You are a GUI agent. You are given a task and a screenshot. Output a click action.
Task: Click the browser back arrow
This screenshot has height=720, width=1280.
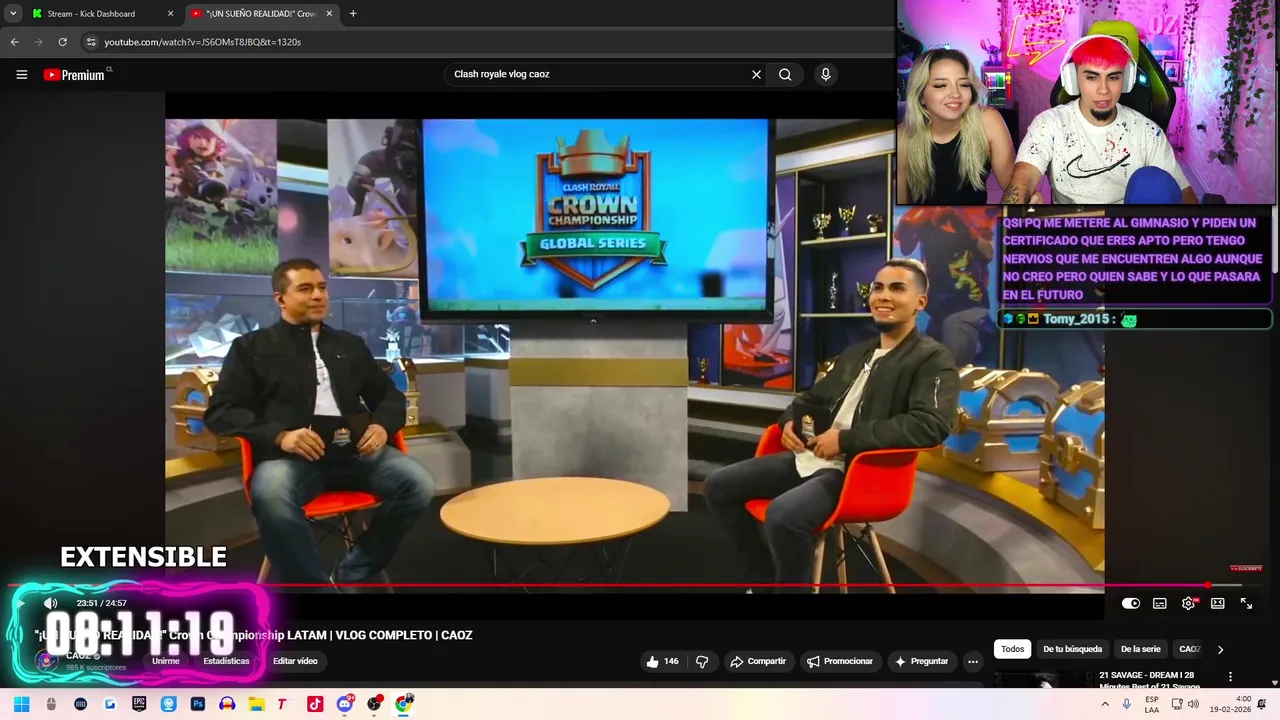(x=14, y=42)
